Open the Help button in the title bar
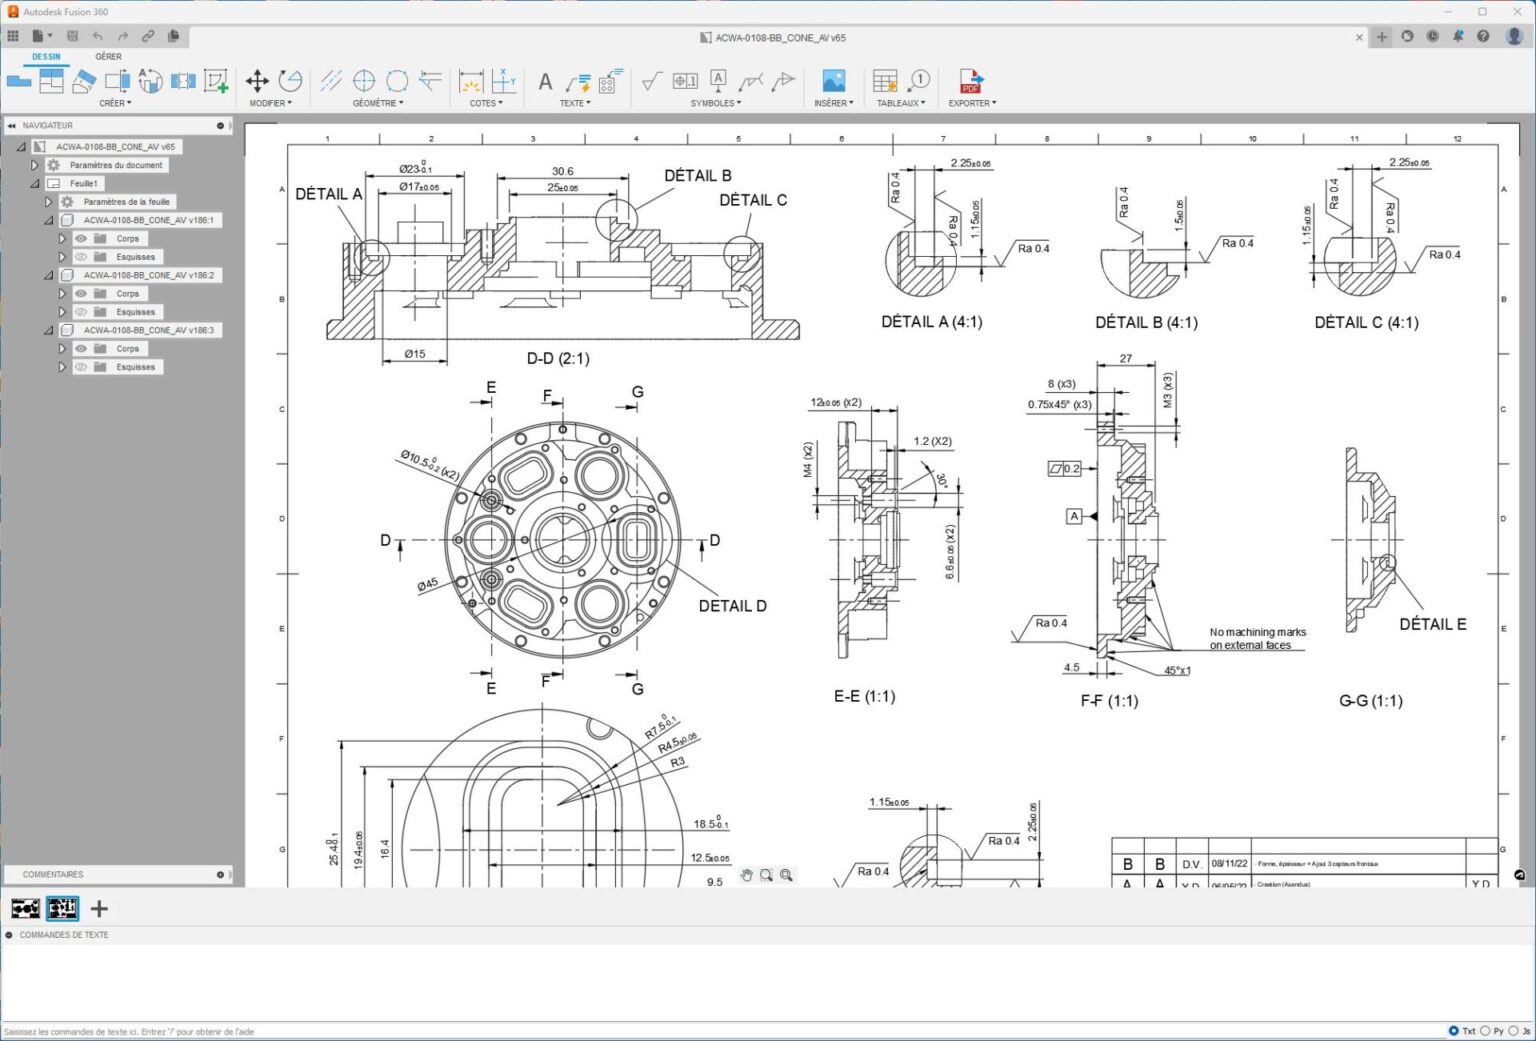Screen dimensions: 1536x1041 tap(1485, 37)
